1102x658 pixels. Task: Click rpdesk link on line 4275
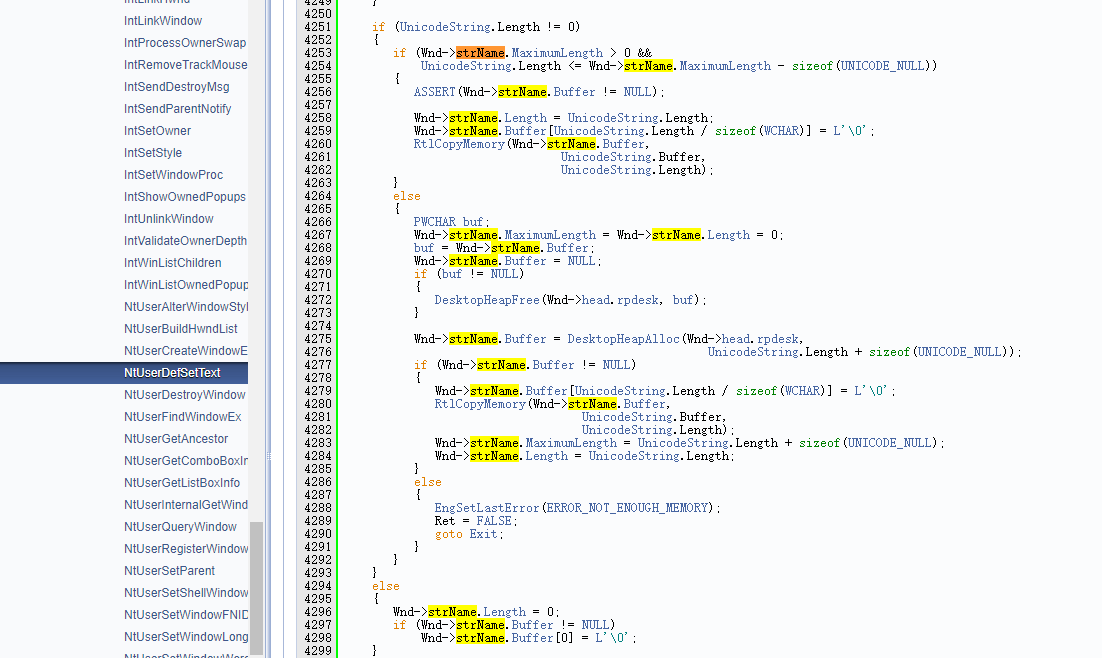coord(778,339)
